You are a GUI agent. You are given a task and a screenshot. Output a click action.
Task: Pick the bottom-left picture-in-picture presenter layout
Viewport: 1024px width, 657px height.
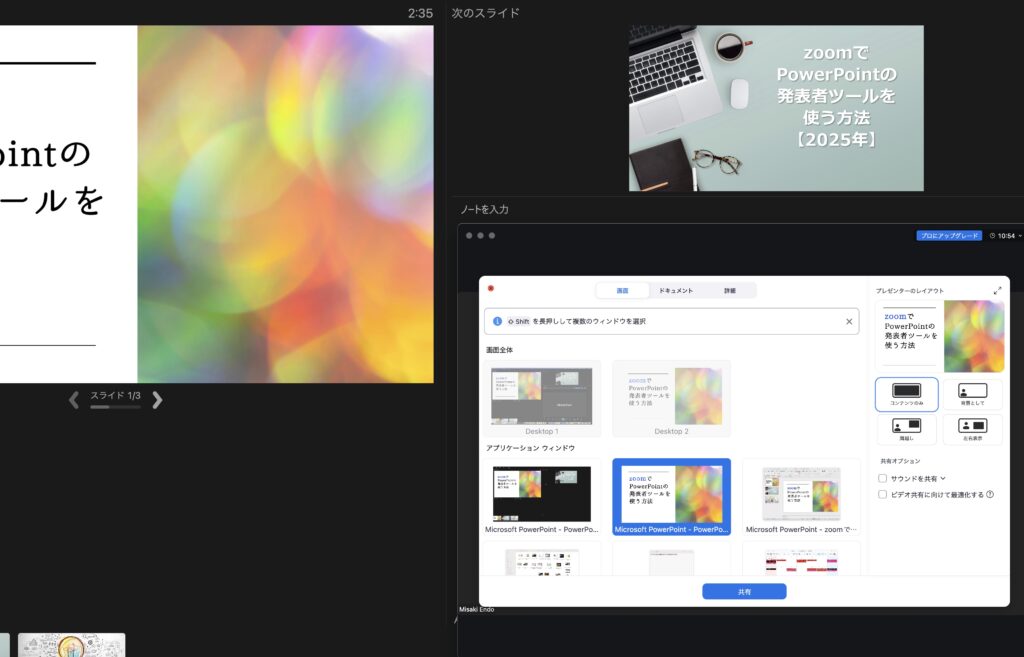(x=906, y=428)
